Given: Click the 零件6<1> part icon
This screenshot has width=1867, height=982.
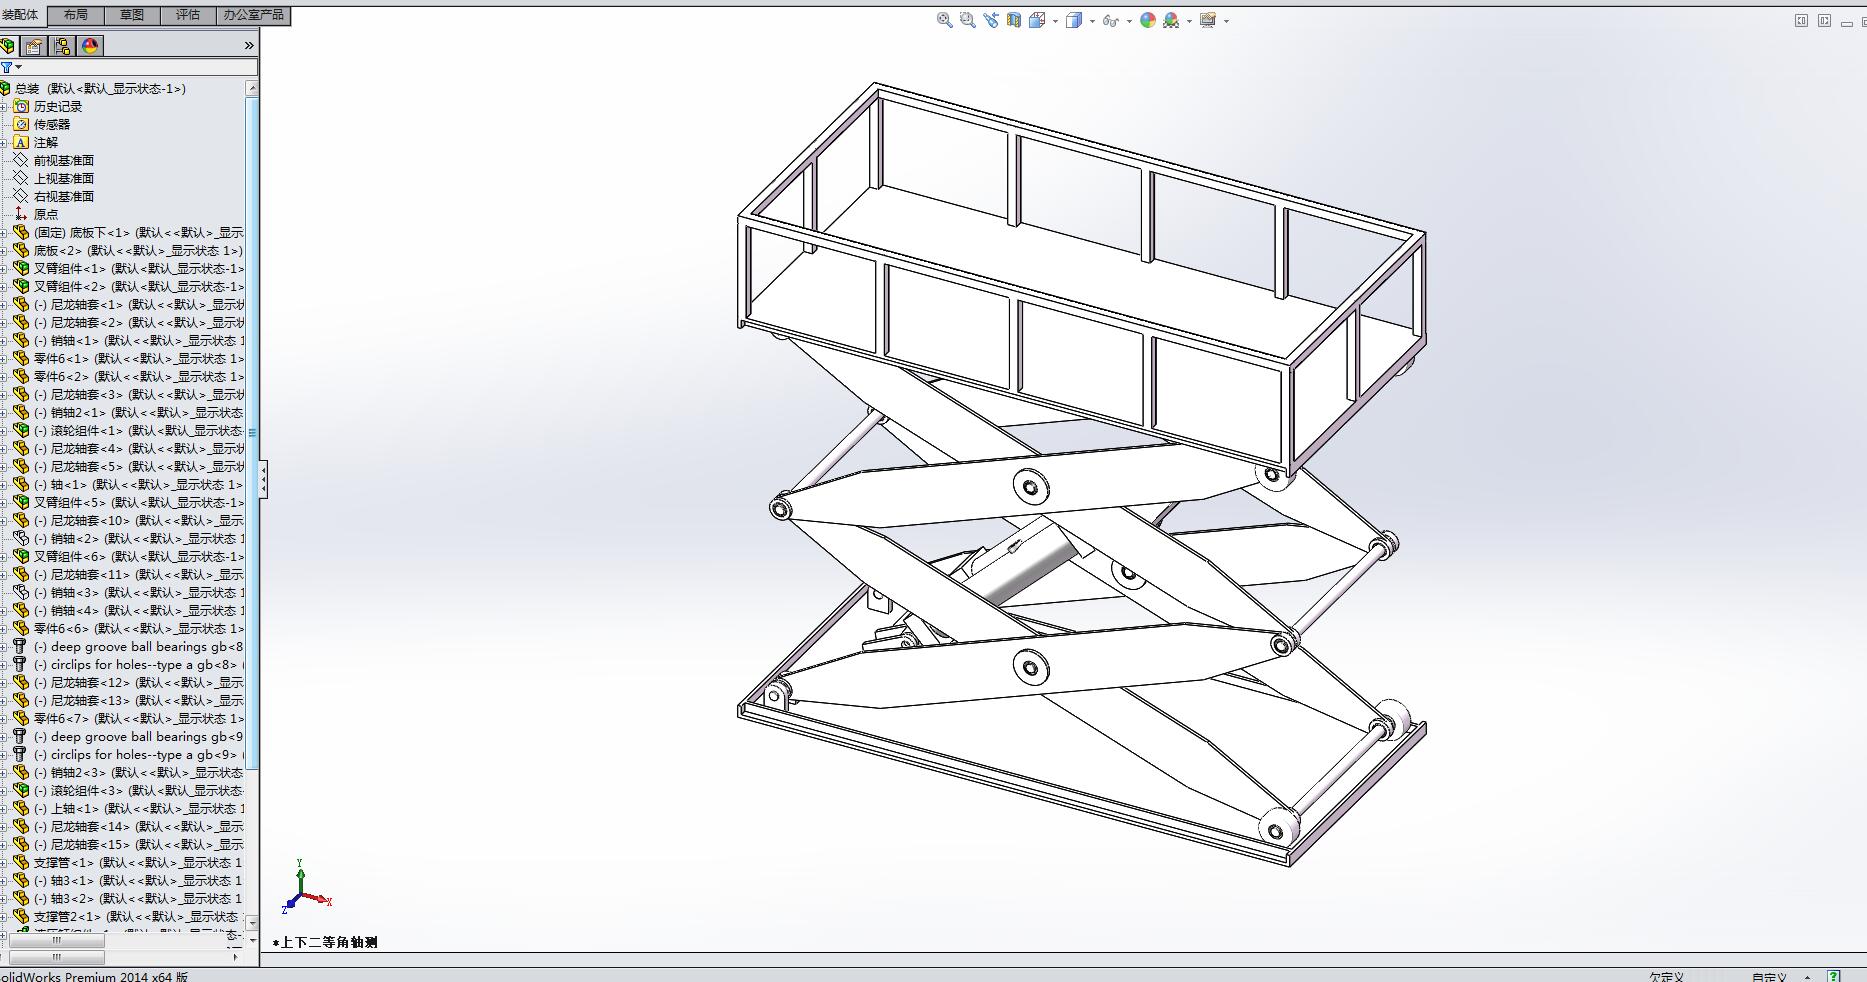Looking at the screenshot, I should point(21,358).
